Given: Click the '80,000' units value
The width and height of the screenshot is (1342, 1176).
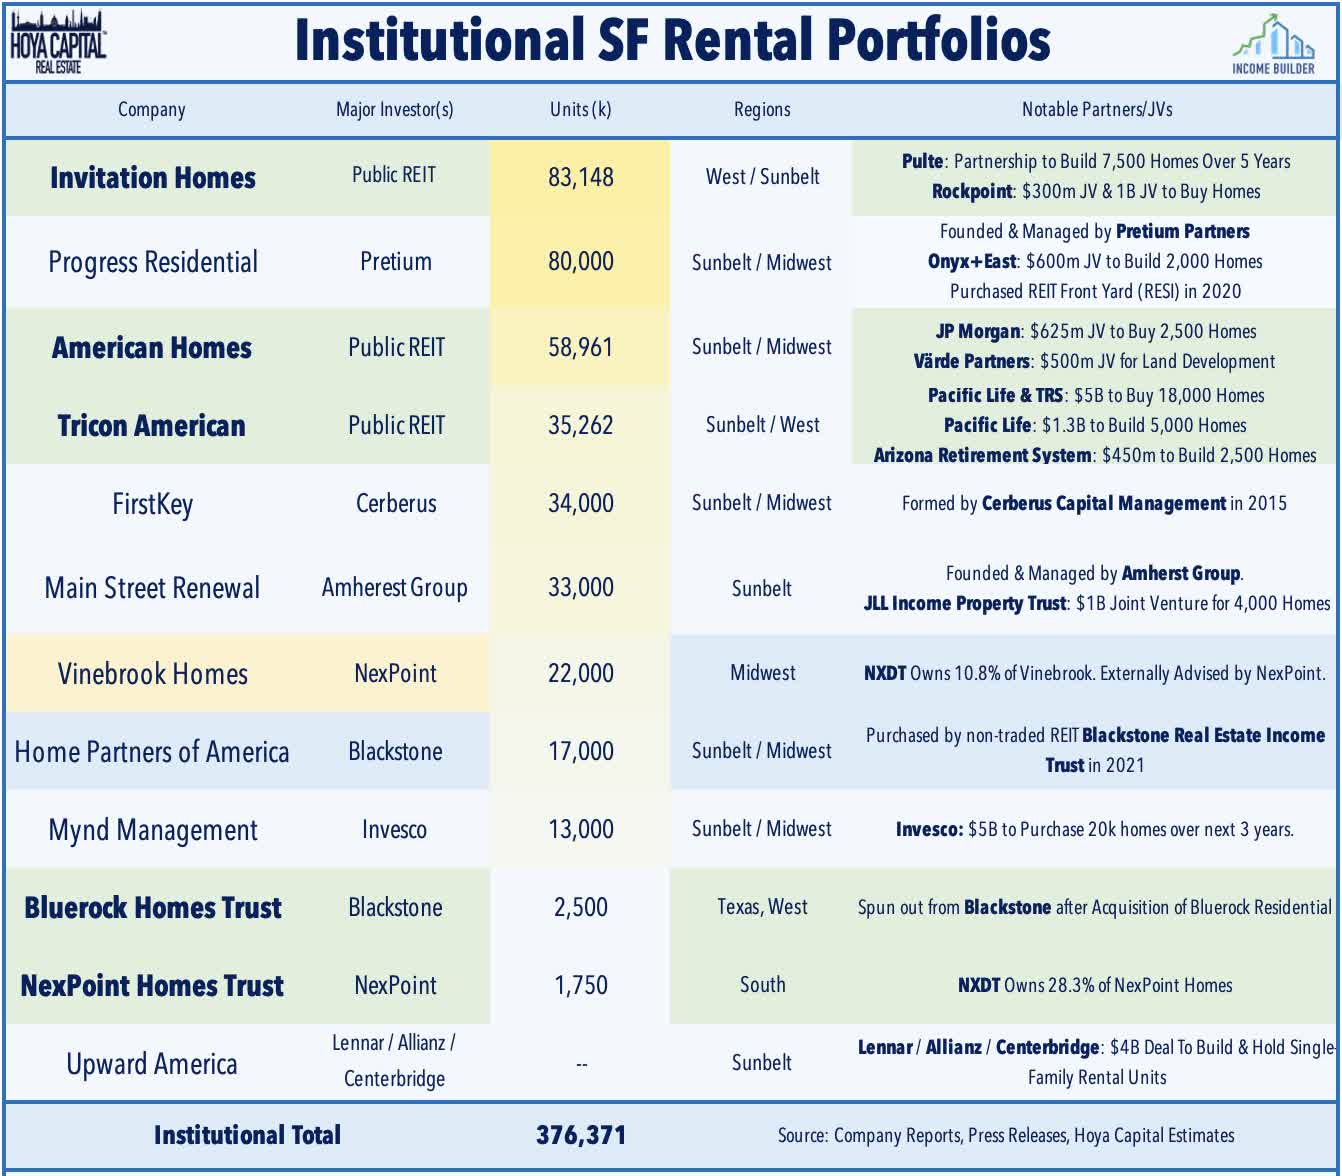Looking at the screenshot, I should pyautogui.click(x=581, y=261).
